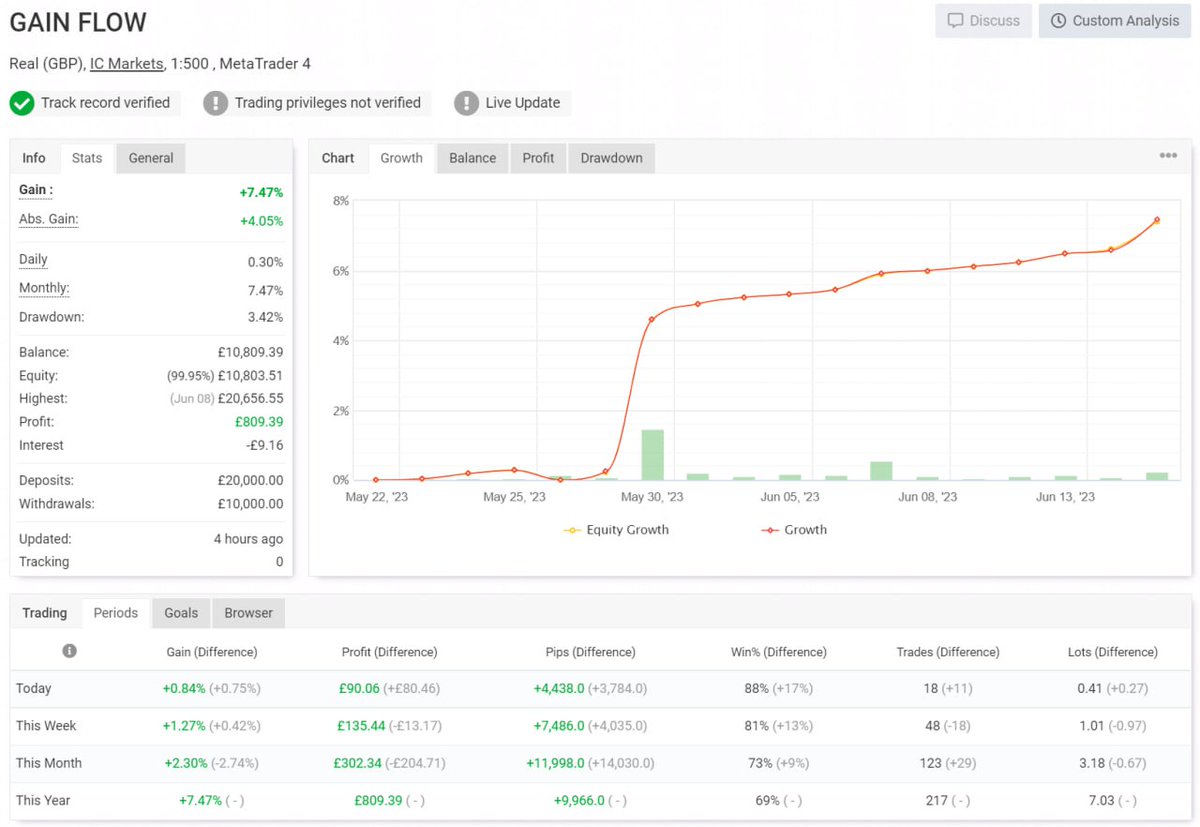Open the Trading tab
This screenshot has height=827, width=1200.
pos(45,613)
